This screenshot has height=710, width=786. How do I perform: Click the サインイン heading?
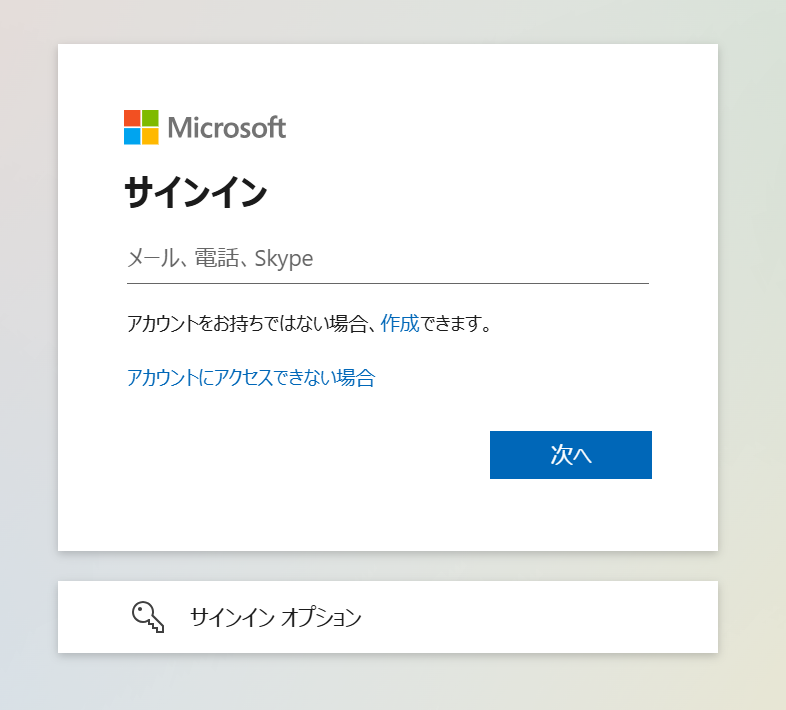click(196, 192)
